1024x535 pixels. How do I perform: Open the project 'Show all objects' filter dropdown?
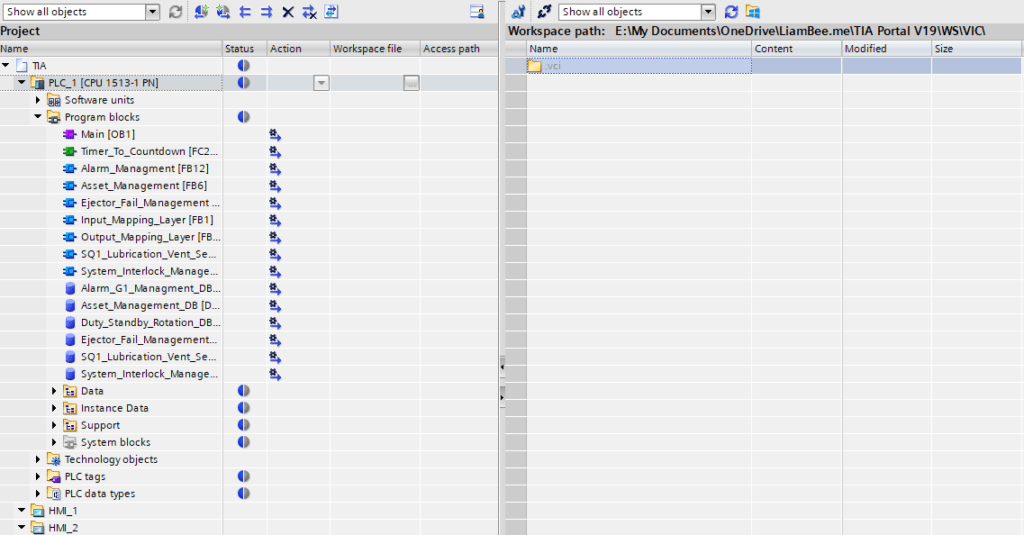pyautogui.click(x=152, y=12)
